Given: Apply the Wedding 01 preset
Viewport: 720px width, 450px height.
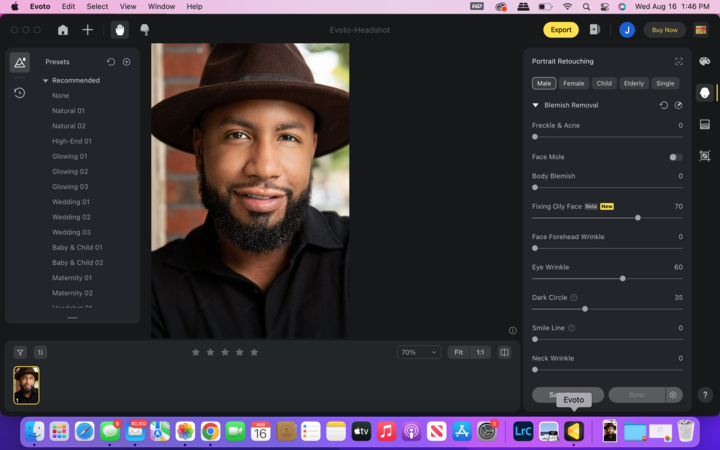Looking at the screenshot, I should [71, 202].
